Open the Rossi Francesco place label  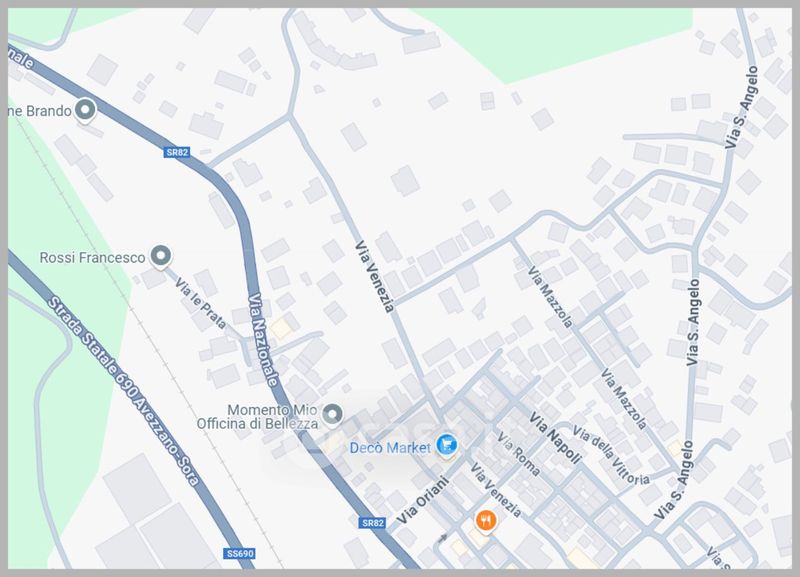coord(92,258)
